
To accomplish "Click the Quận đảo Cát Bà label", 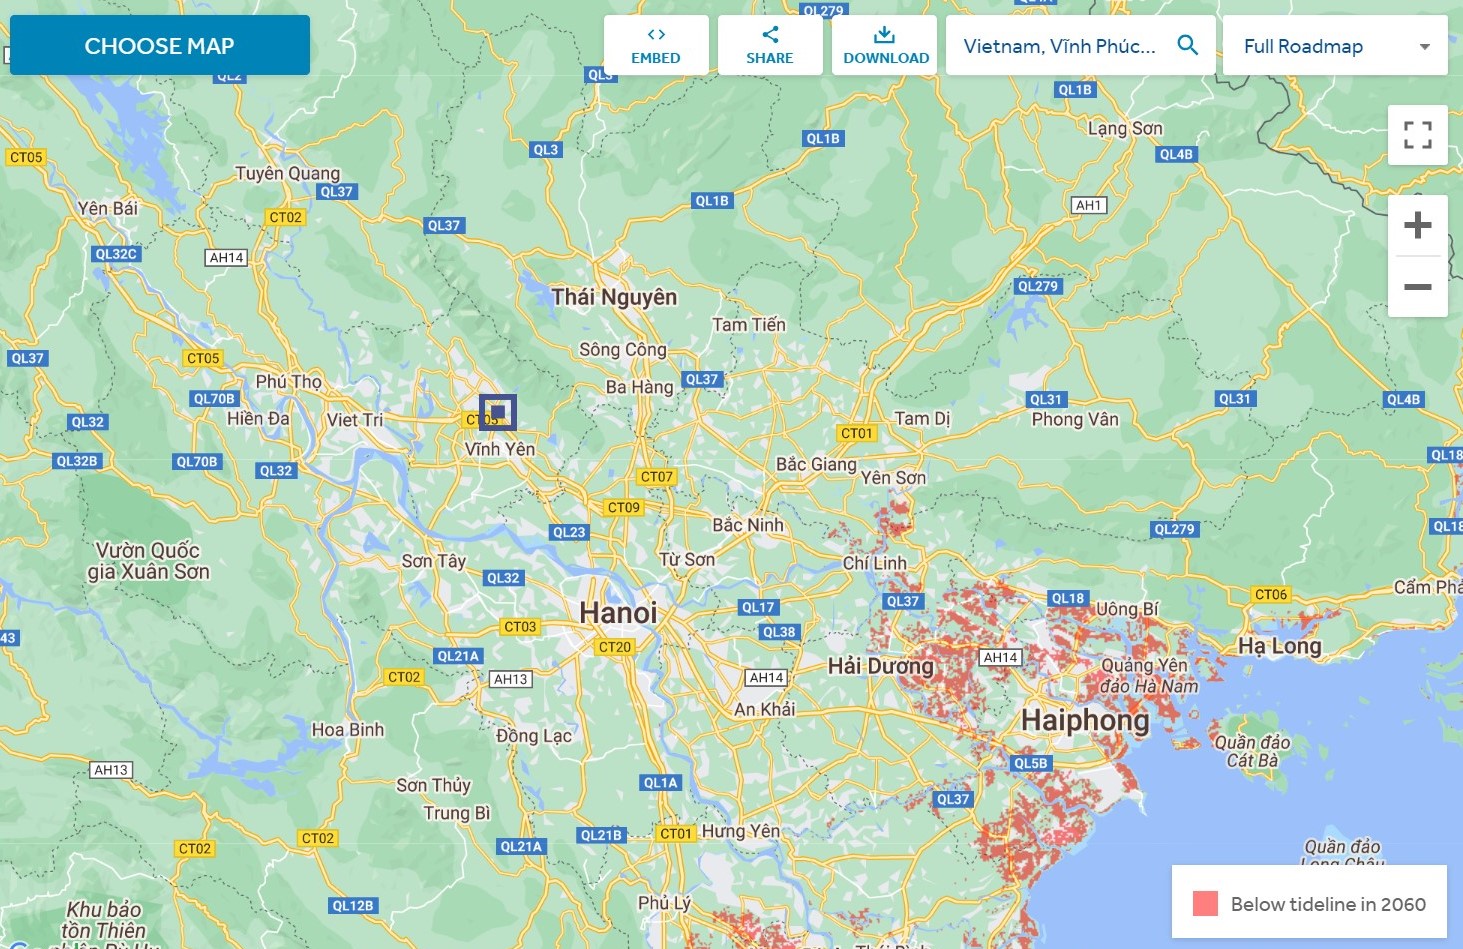I will 1252,751.
